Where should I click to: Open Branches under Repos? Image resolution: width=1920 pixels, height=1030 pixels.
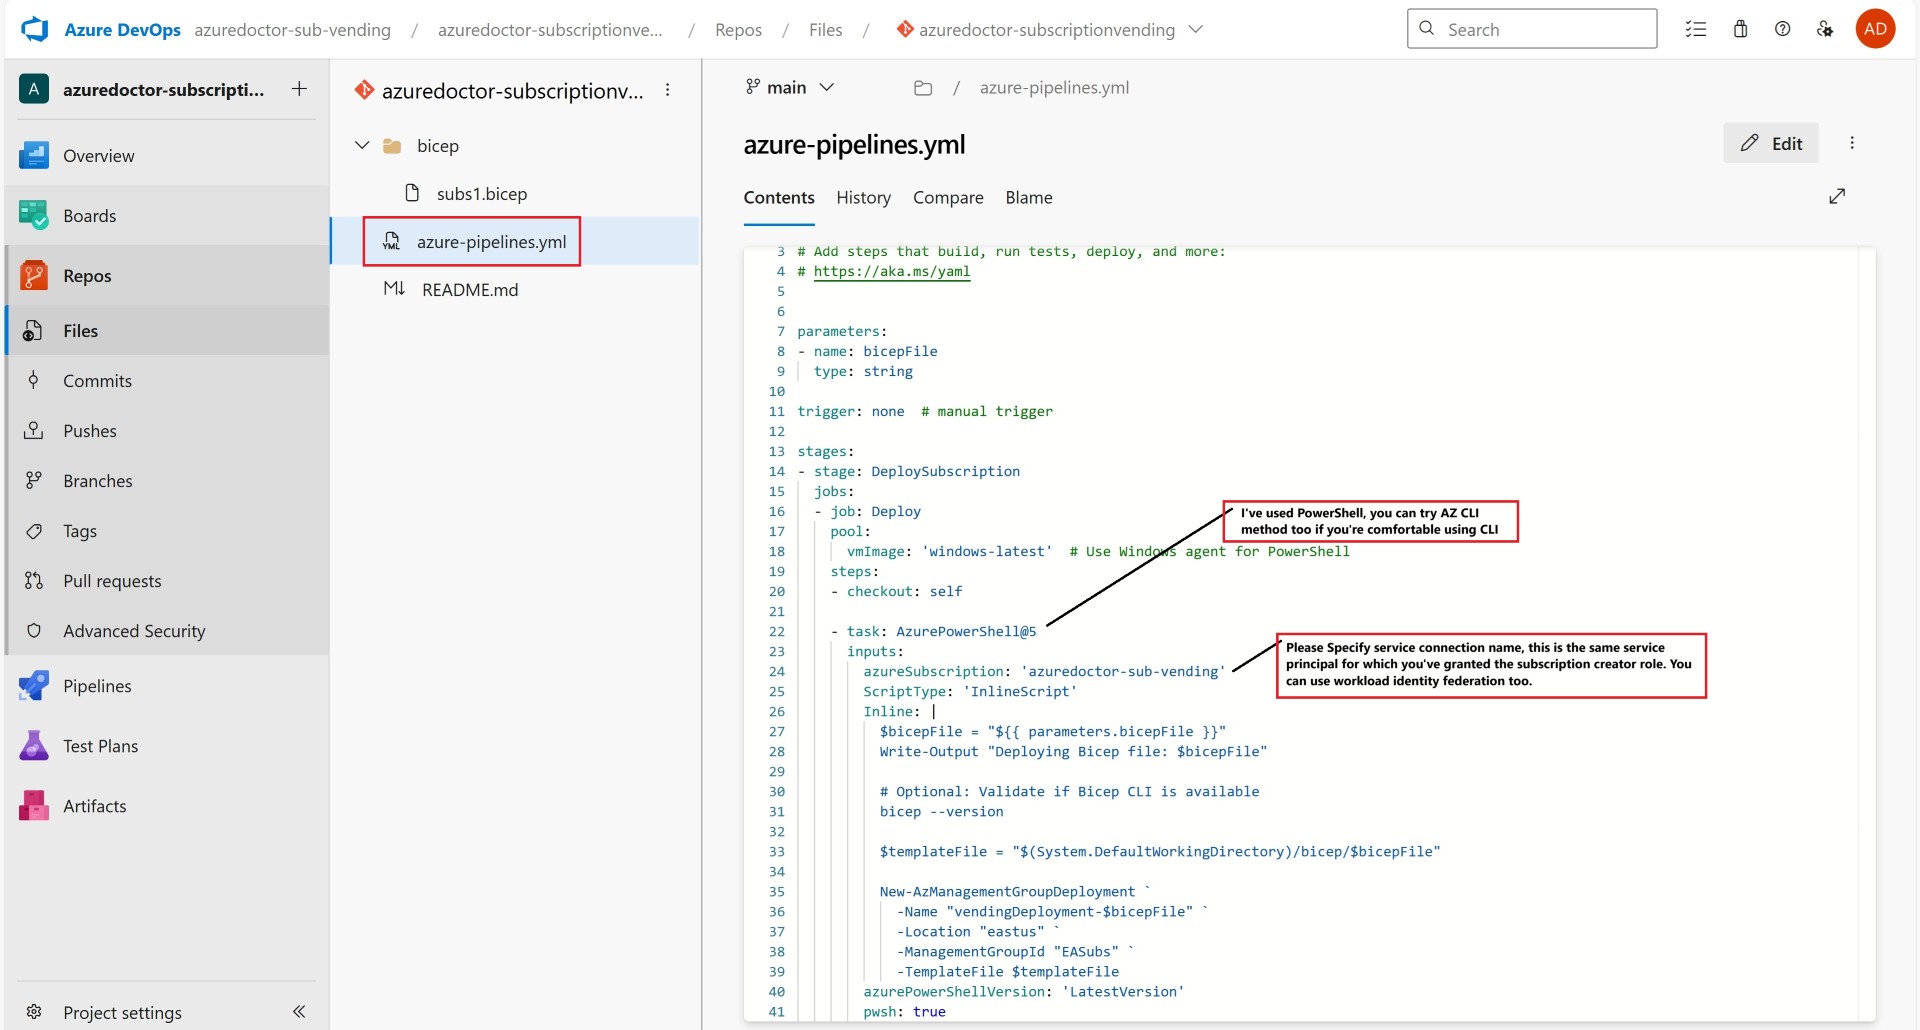coord(165,481)
